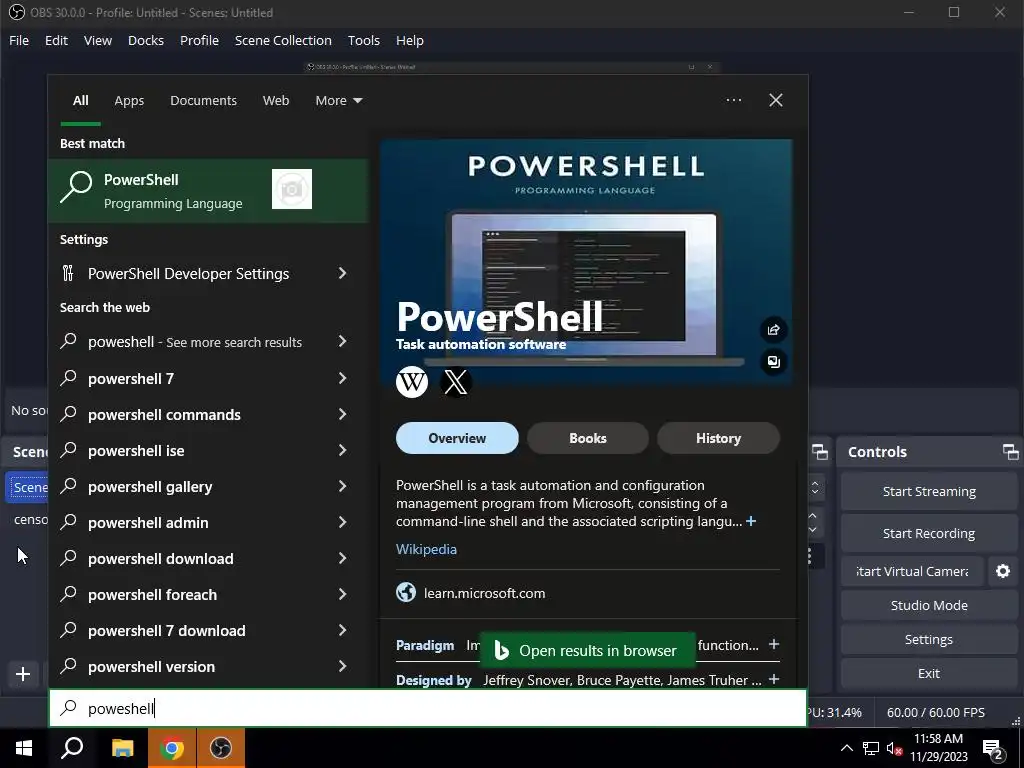Expand powershell gallery suggestion chevron
Image resolution: width=1024 pixels, height=768 pixels.
(342, 486)
